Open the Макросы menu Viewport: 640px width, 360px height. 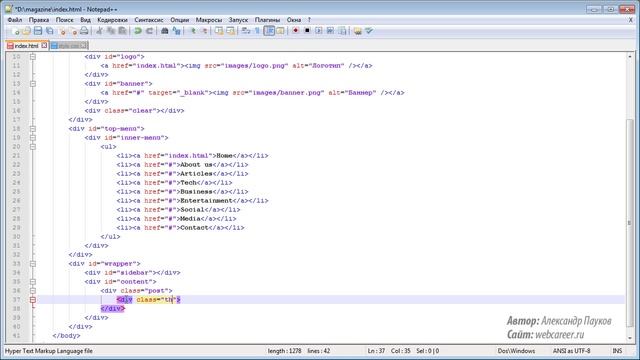(209, 20)
